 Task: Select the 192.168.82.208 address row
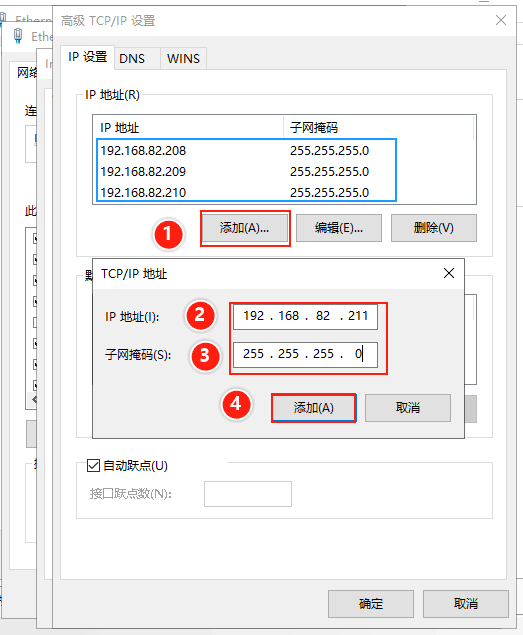pos(246,151)
